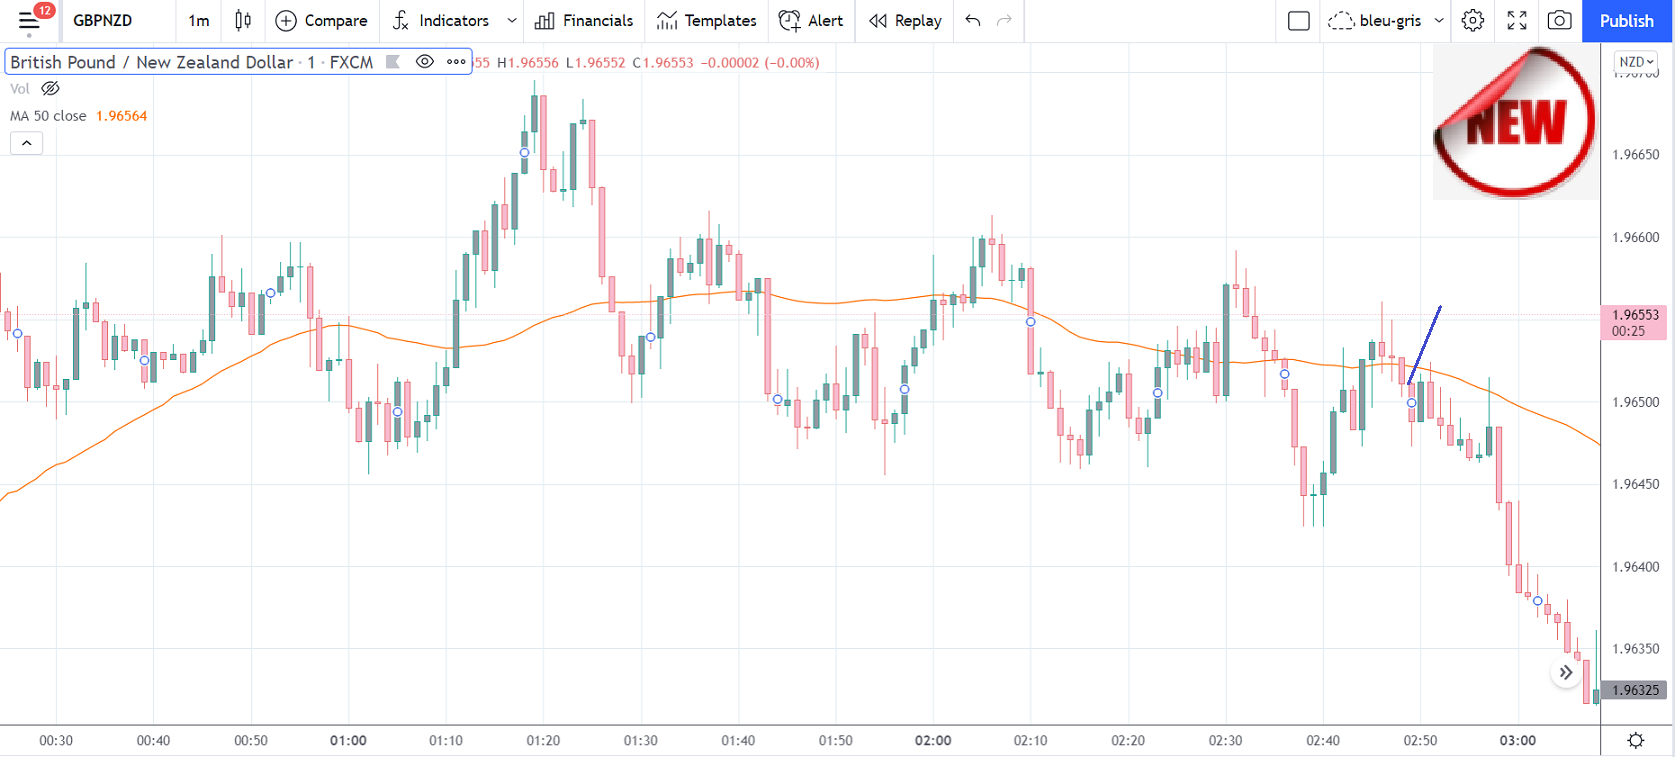Open the Templates menu
This screenshot has width=1675, height=757.
click(x=706, y=20)
